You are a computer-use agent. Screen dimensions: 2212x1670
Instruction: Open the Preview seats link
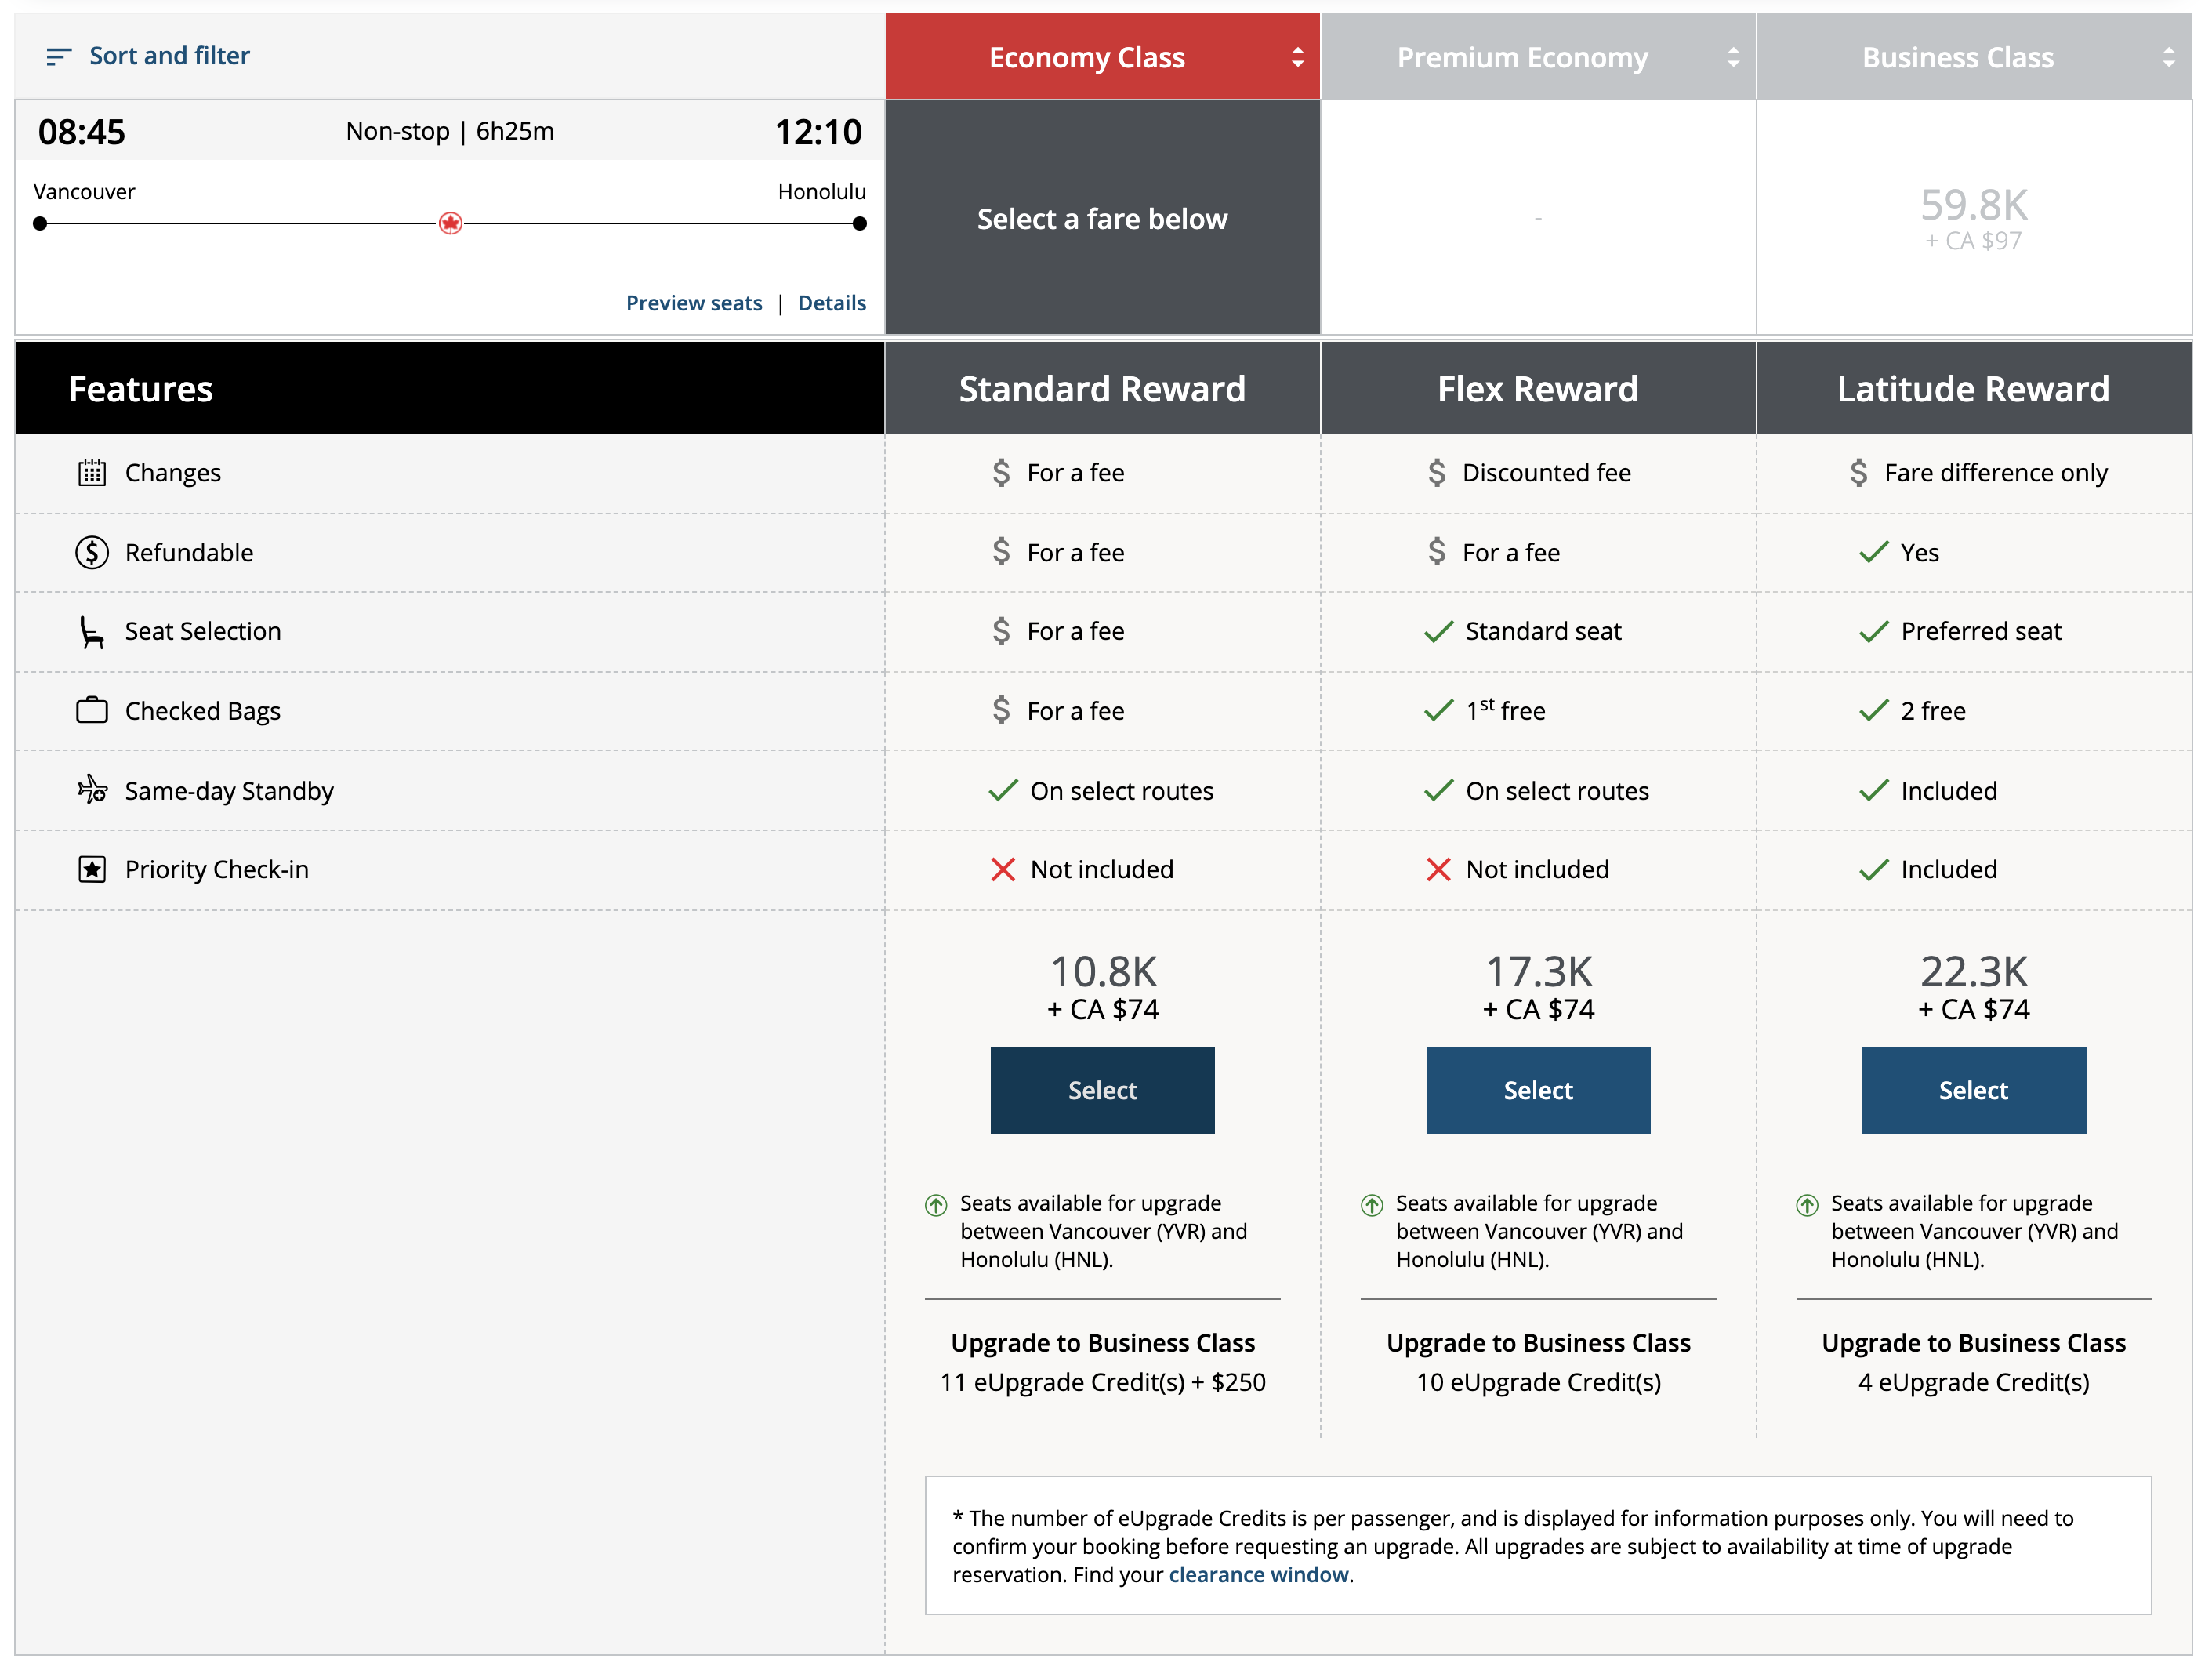(693, 303)
